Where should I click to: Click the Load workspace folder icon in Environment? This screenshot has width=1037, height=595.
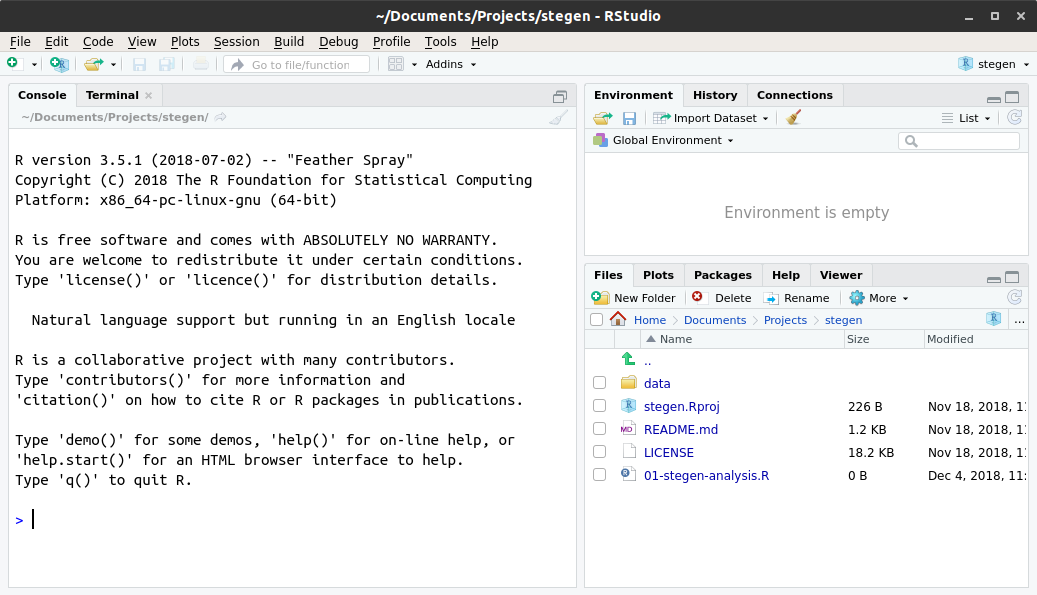click(602, 118)
